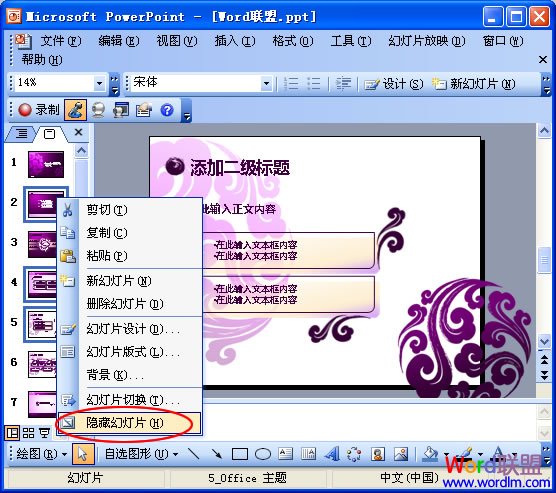Insert WordArt from drawing toolbar
This screenshot has height=493, width=556.
coord(332,454)
